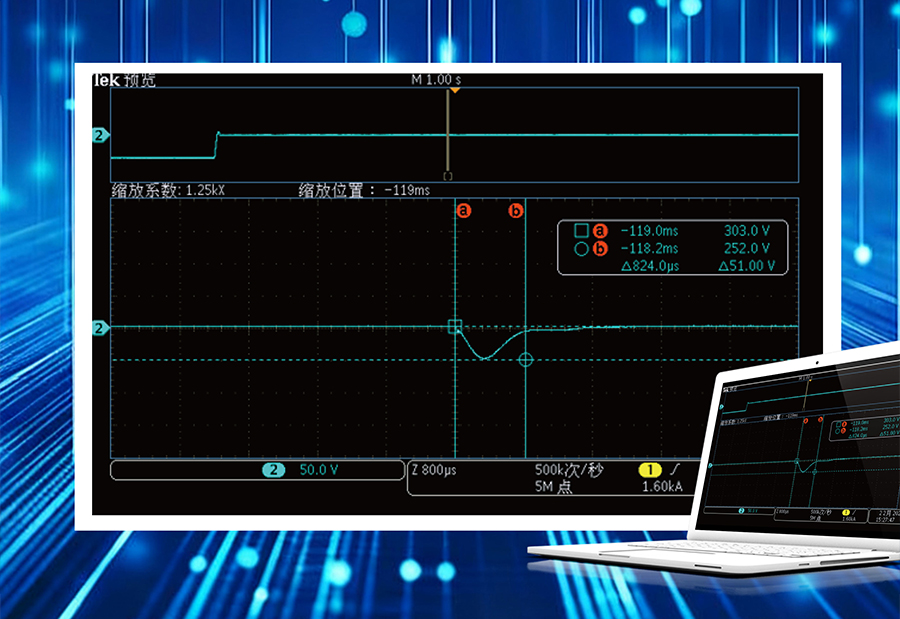Click the red cursor b label
The image size is (900, 619).
[x=517, y=211]
